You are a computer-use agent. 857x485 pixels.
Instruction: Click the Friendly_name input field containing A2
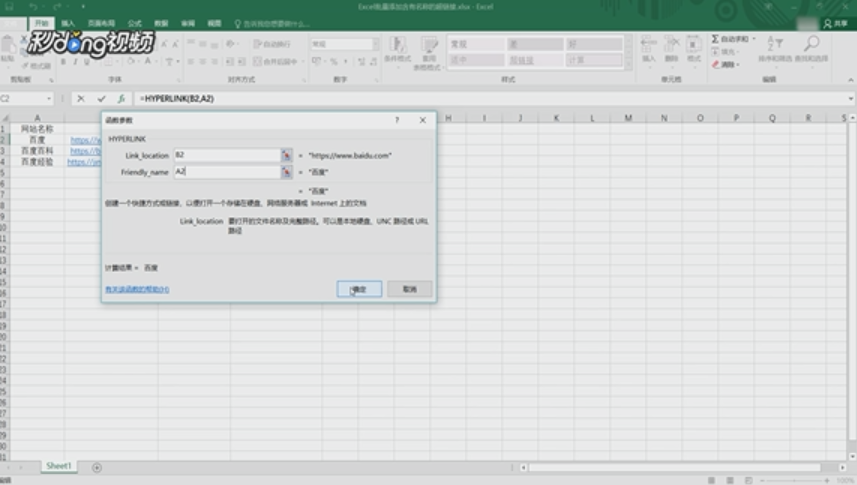click(x=227, y=172)
